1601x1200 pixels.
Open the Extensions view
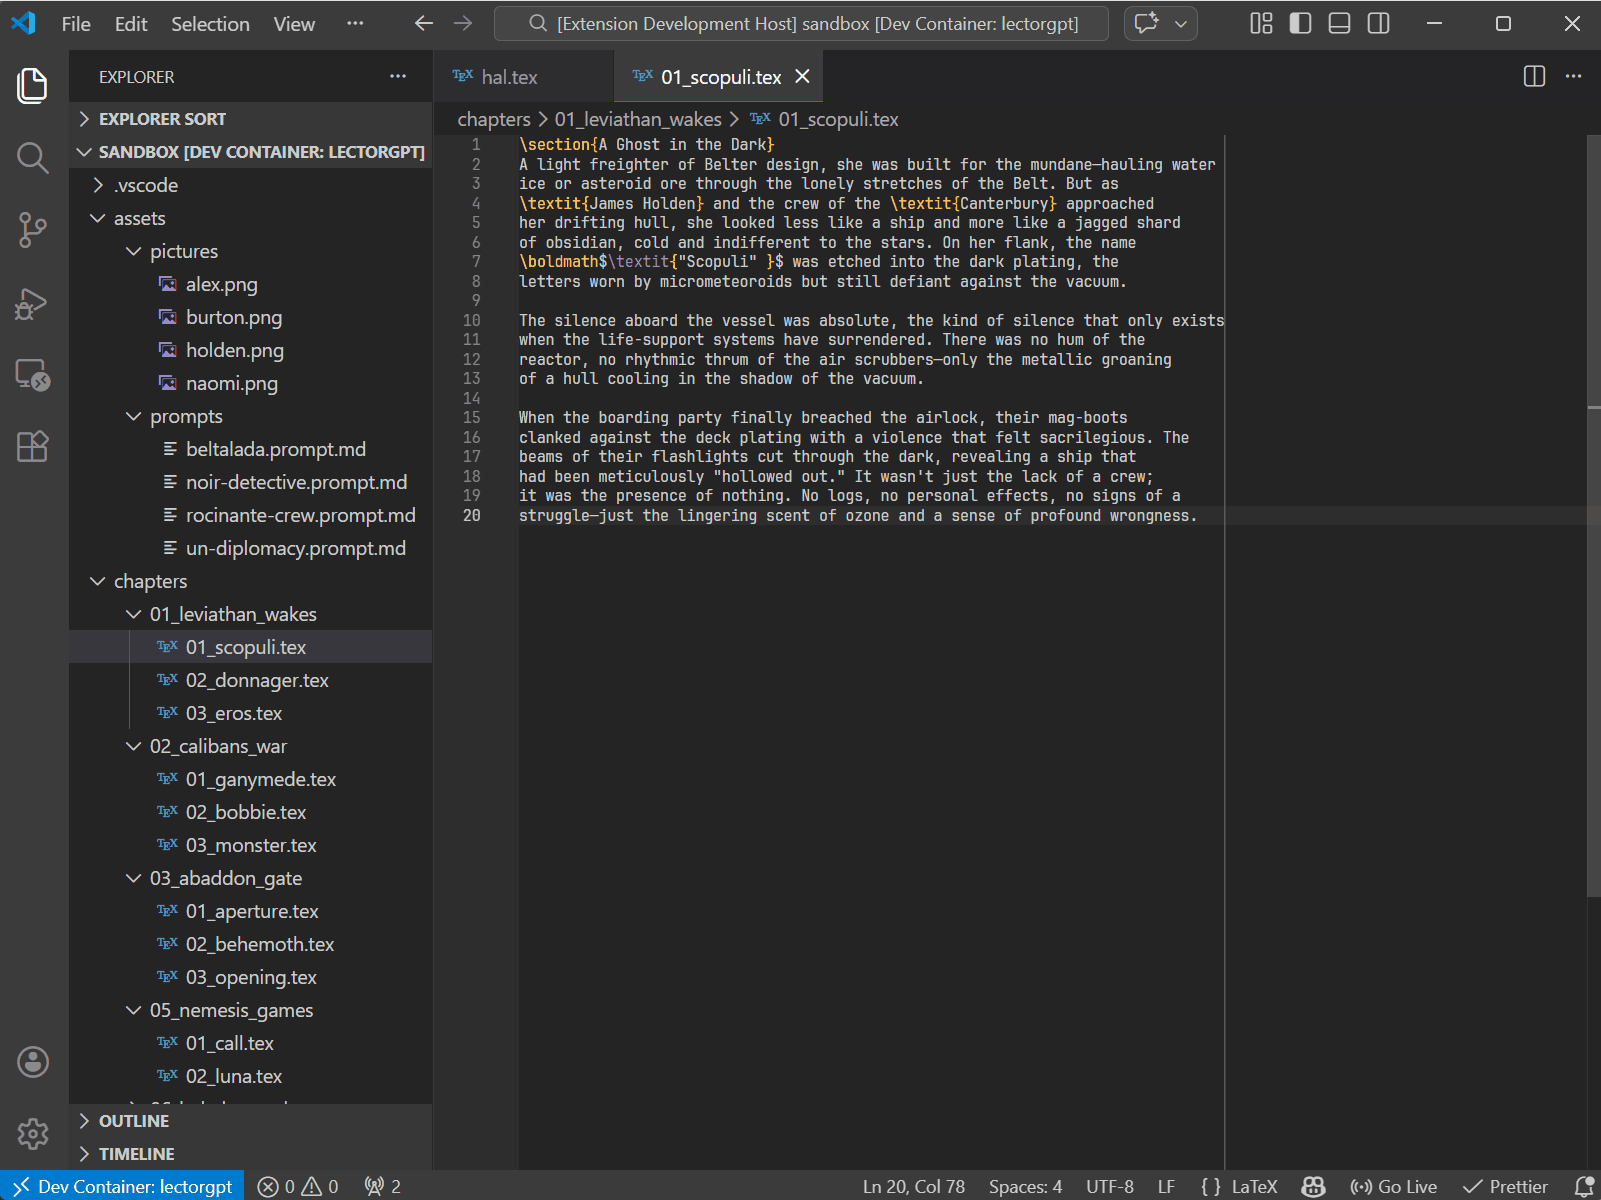click(32, 447)
